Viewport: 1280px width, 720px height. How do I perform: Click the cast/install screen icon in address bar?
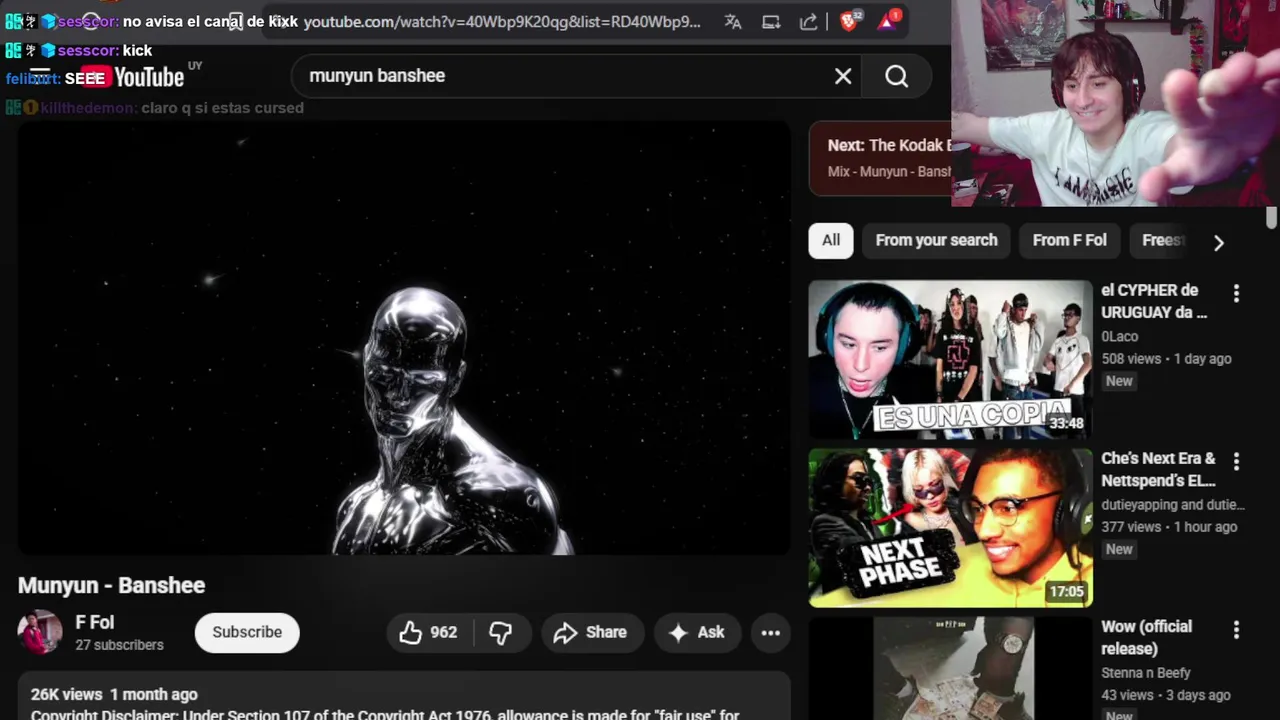(x=771, y=21)
